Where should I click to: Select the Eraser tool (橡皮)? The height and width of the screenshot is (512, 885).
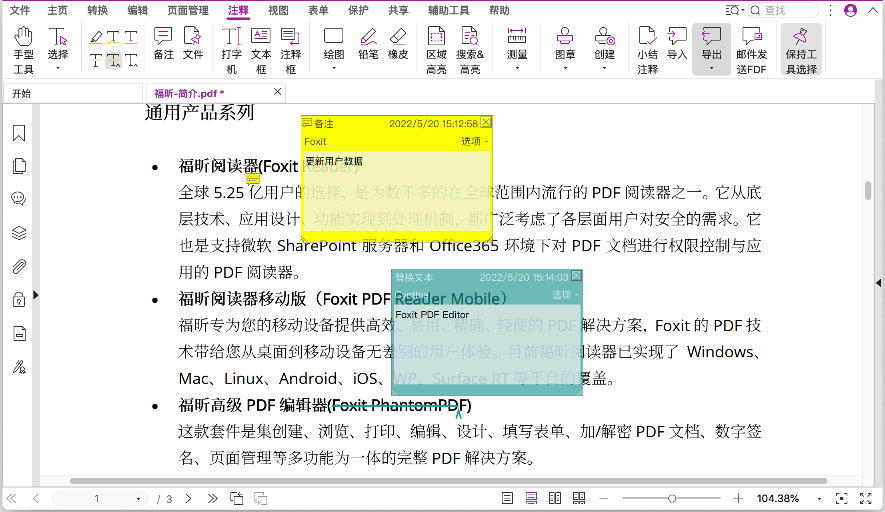click(398, 43)
